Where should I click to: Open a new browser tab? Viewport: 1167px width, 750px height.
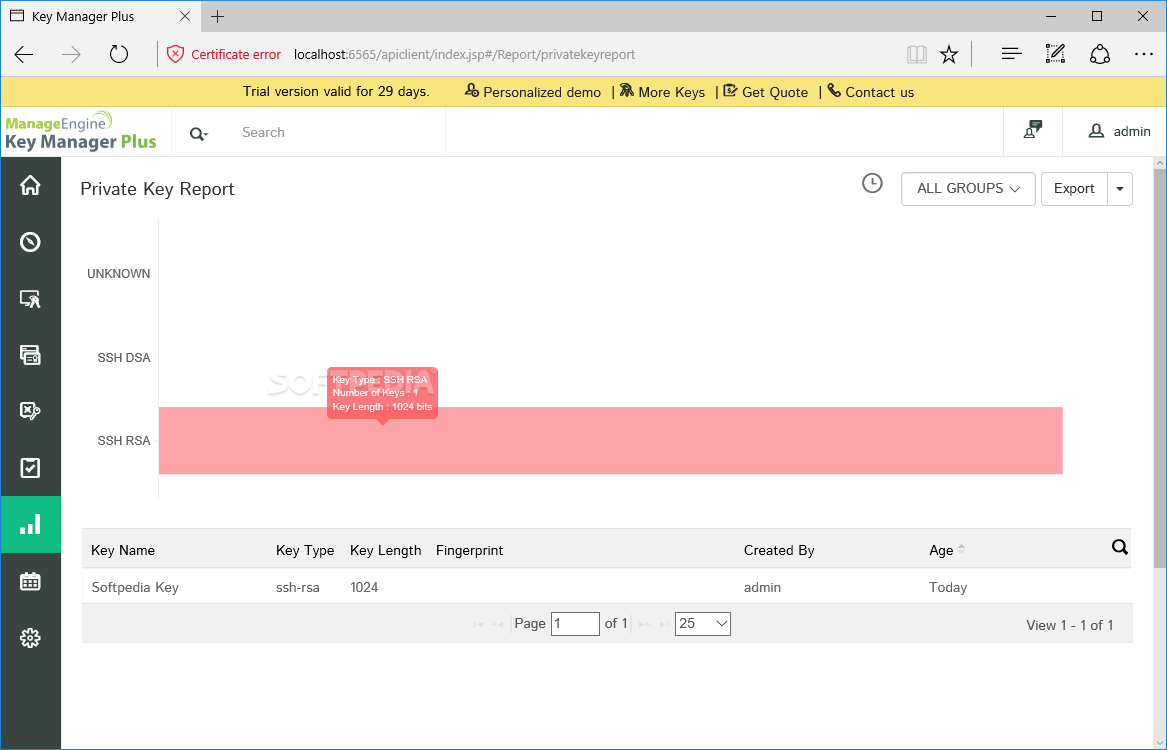coord(217,16)
